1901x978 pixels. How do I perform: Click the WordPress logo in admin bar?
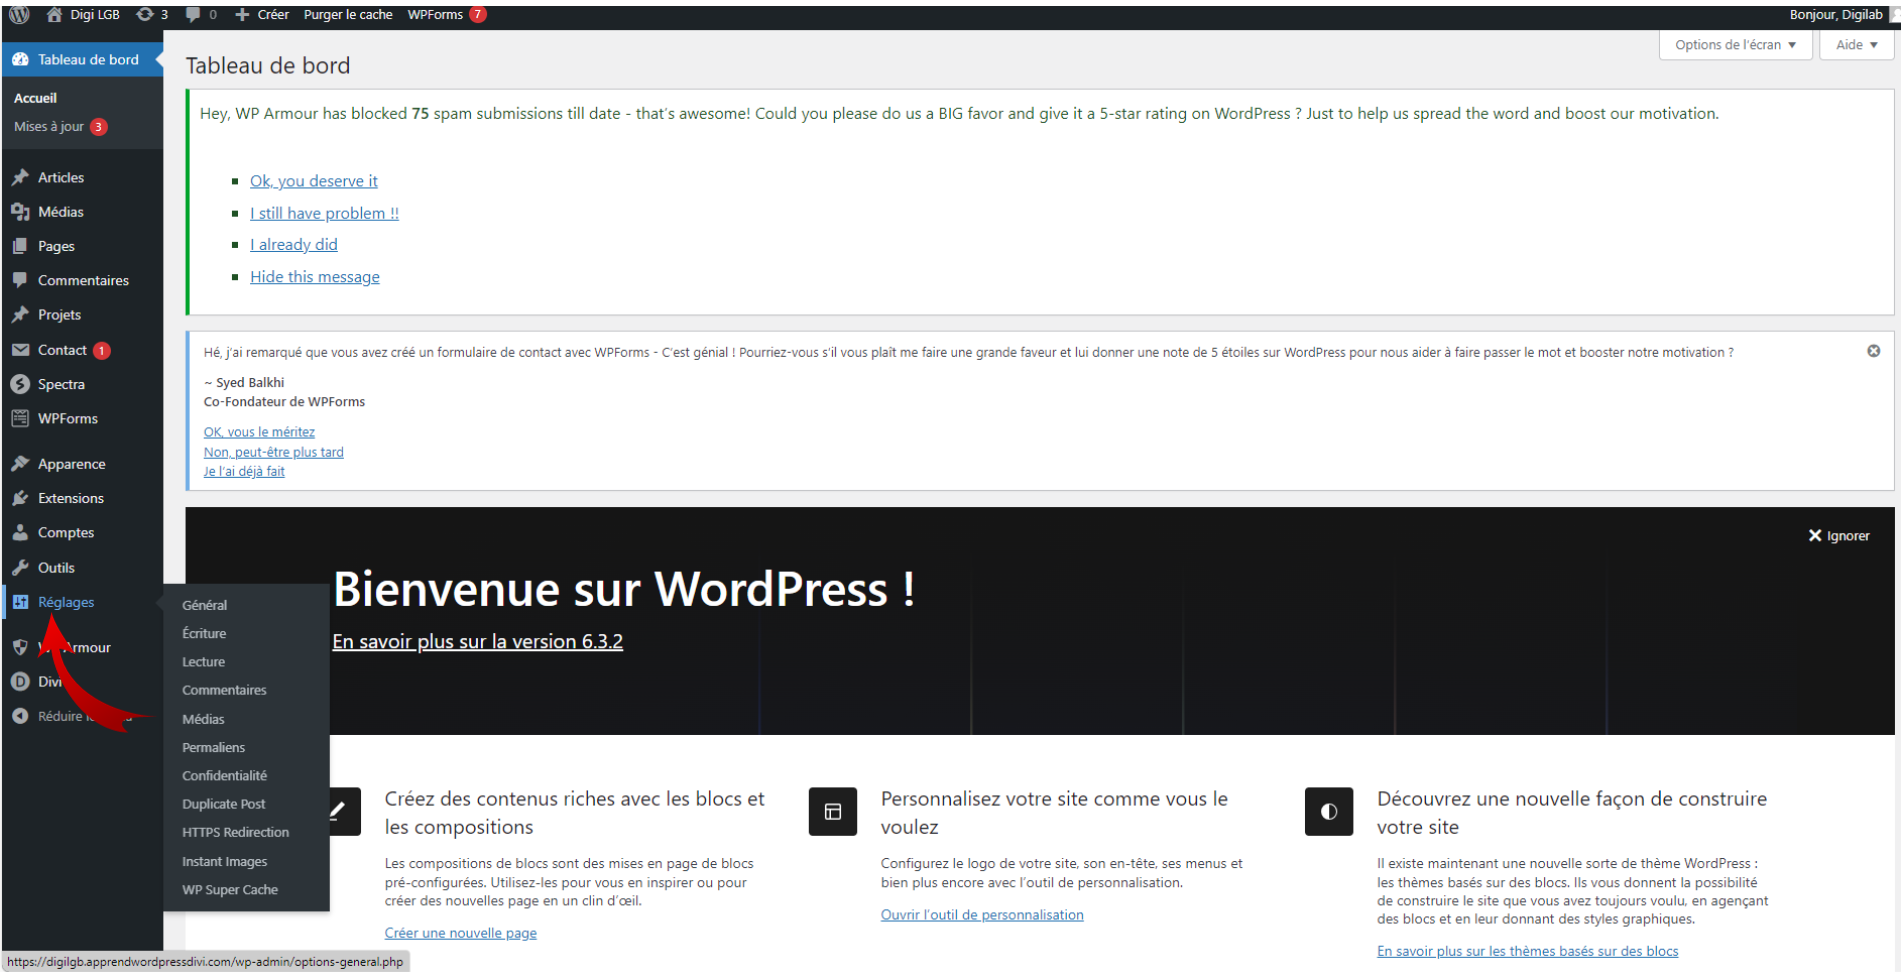pos(19,14)
